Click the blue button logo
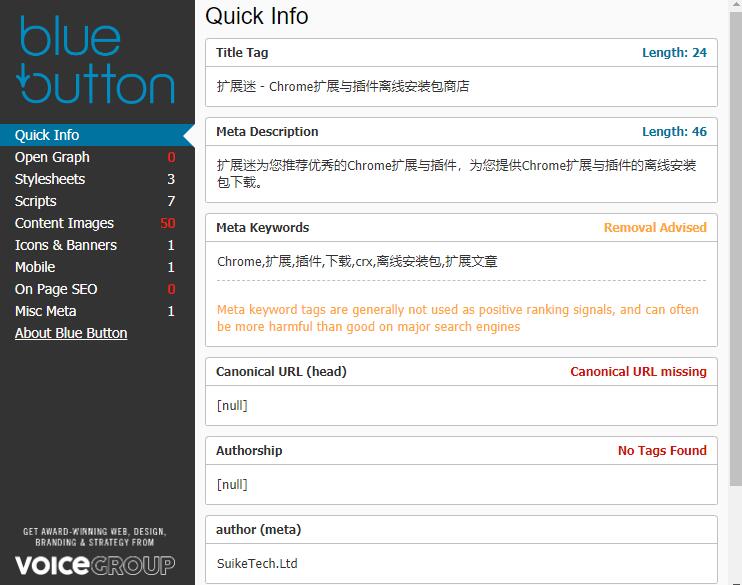 [x=97, y=60]
